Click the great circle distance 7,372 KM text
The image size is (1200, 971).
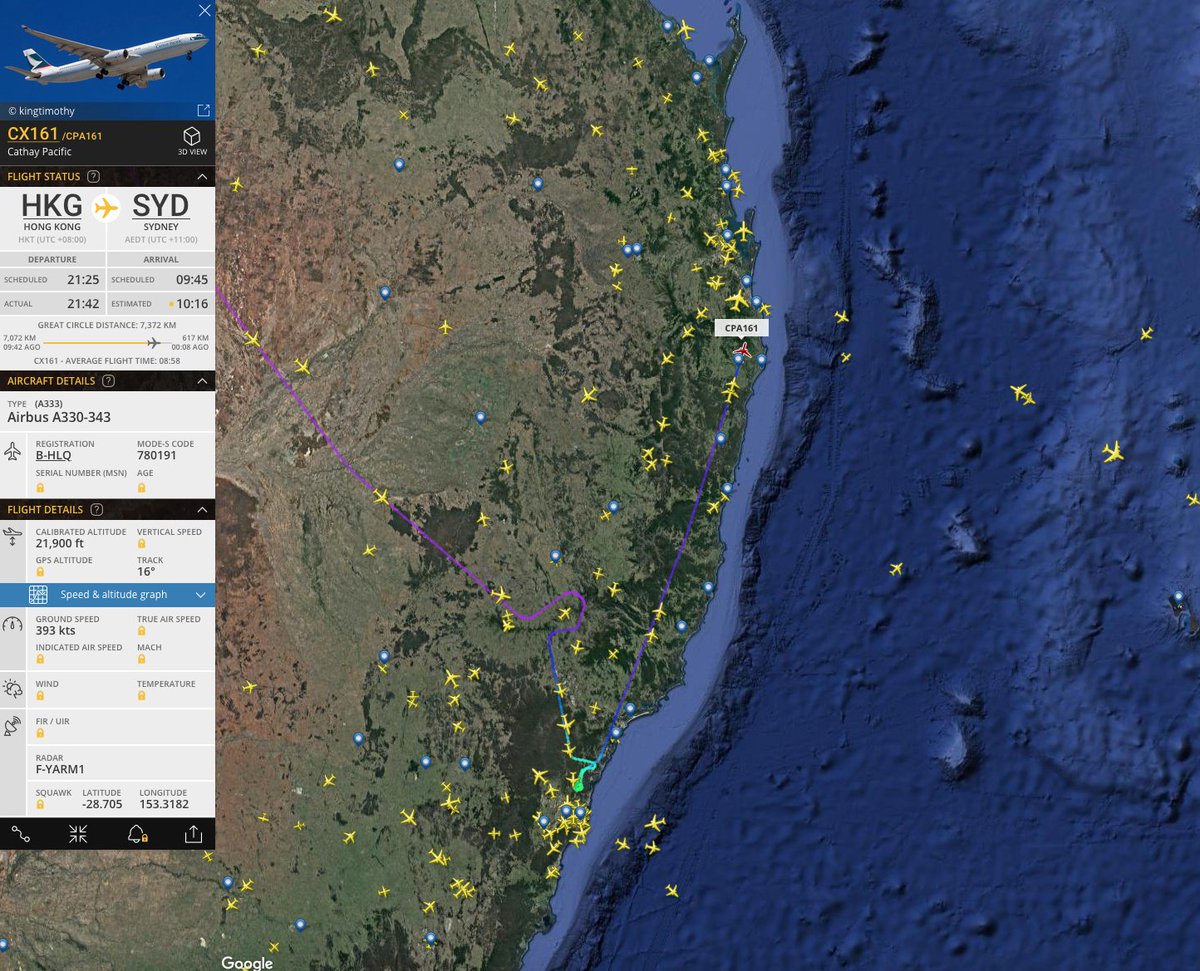(x=107, y=325)
